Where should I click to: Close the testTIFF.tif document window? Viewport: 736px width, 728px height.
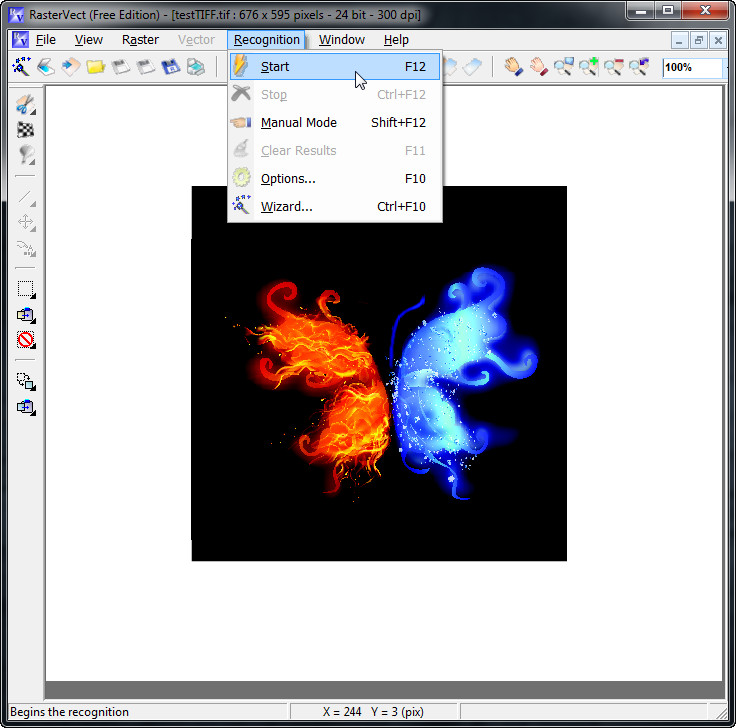click(718, 40)
